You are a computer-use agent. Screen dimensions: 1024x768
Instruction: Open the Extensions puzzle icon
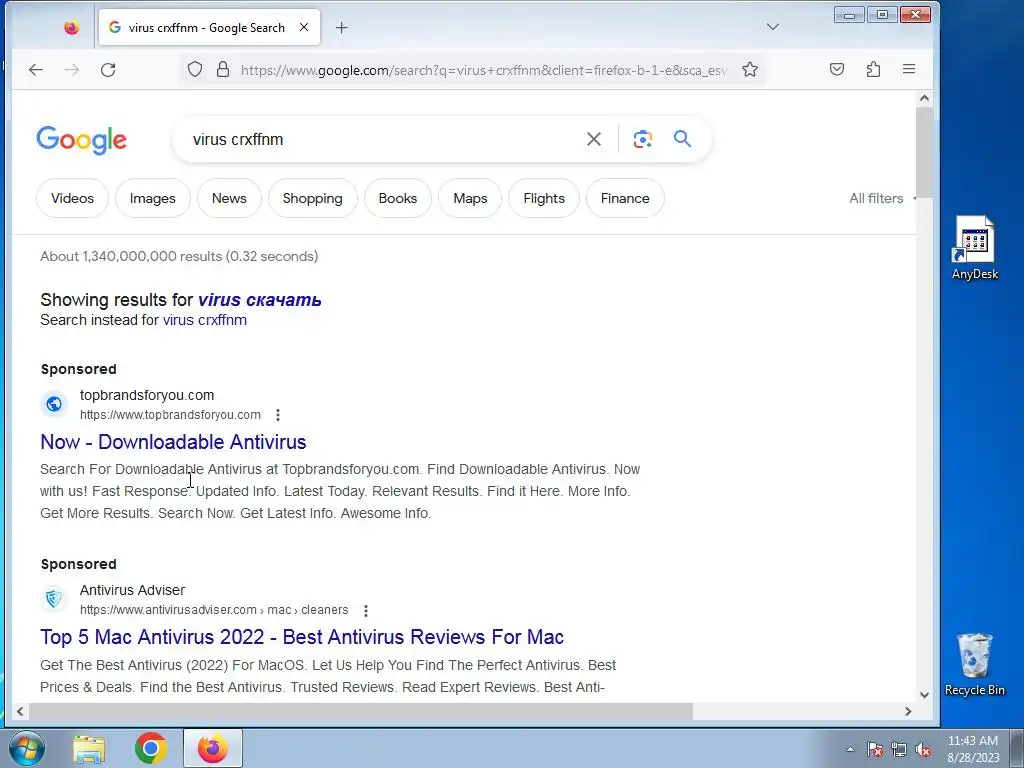873,69
